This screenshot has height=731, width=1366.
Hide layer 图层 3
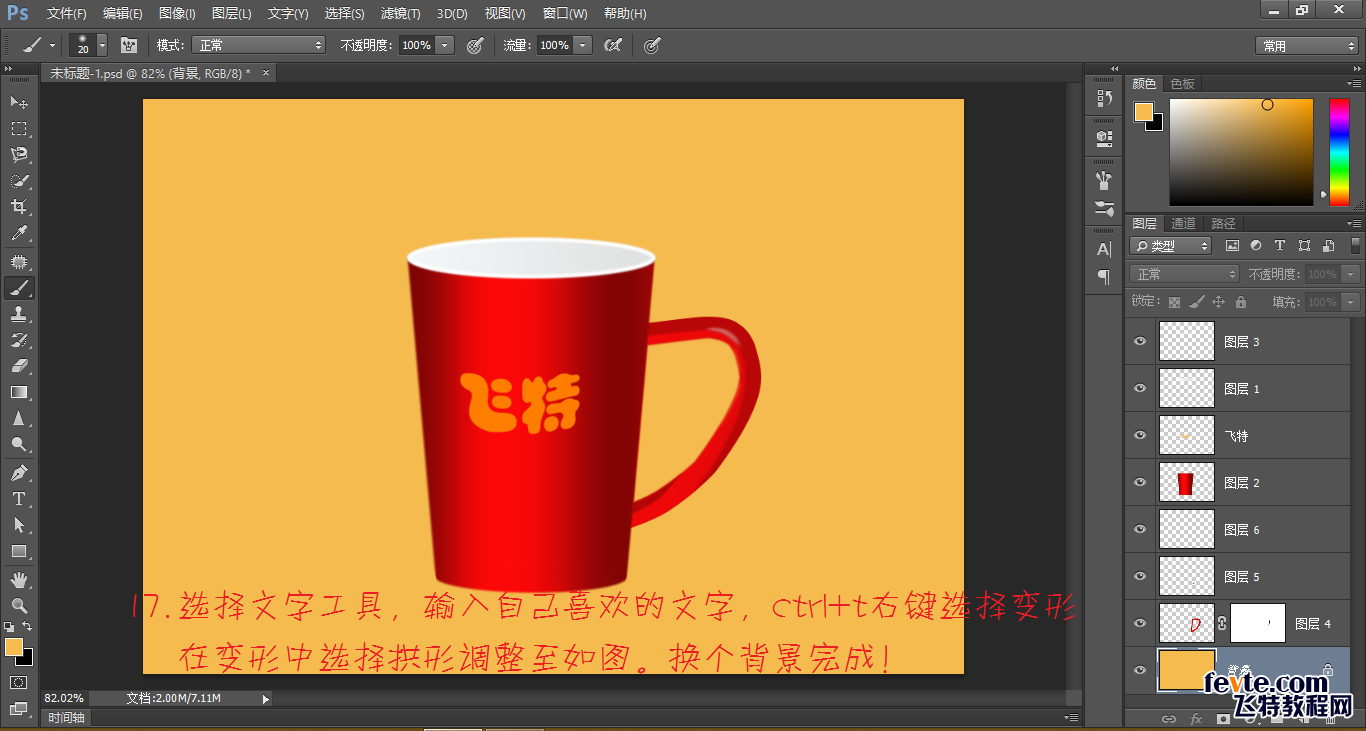[x=1140, y=341]
